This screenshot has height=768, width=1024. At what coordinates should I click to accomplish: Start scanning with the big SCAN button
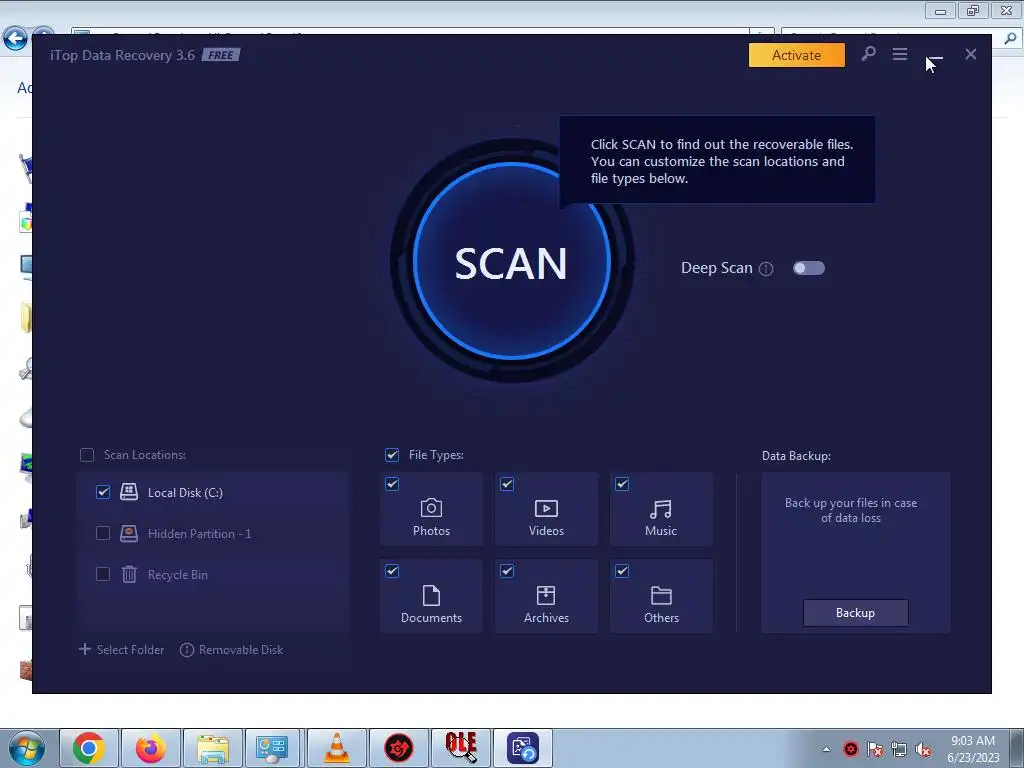[x=511, y=261]
